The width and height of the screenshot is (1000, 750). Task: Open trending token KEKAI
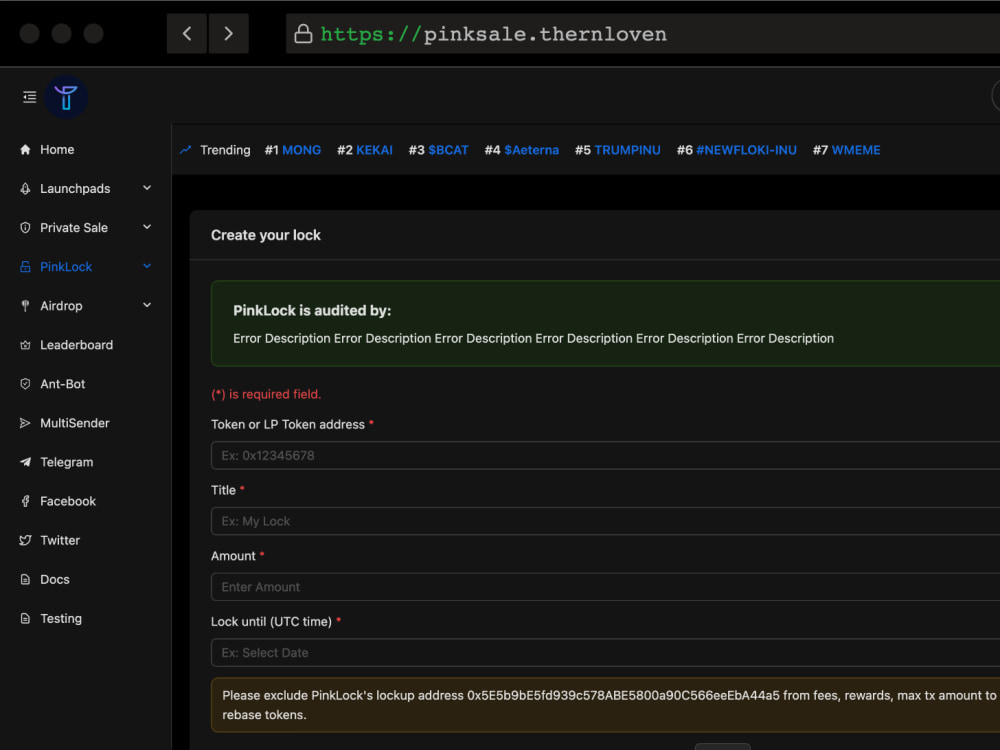click(x=374, y=150)
